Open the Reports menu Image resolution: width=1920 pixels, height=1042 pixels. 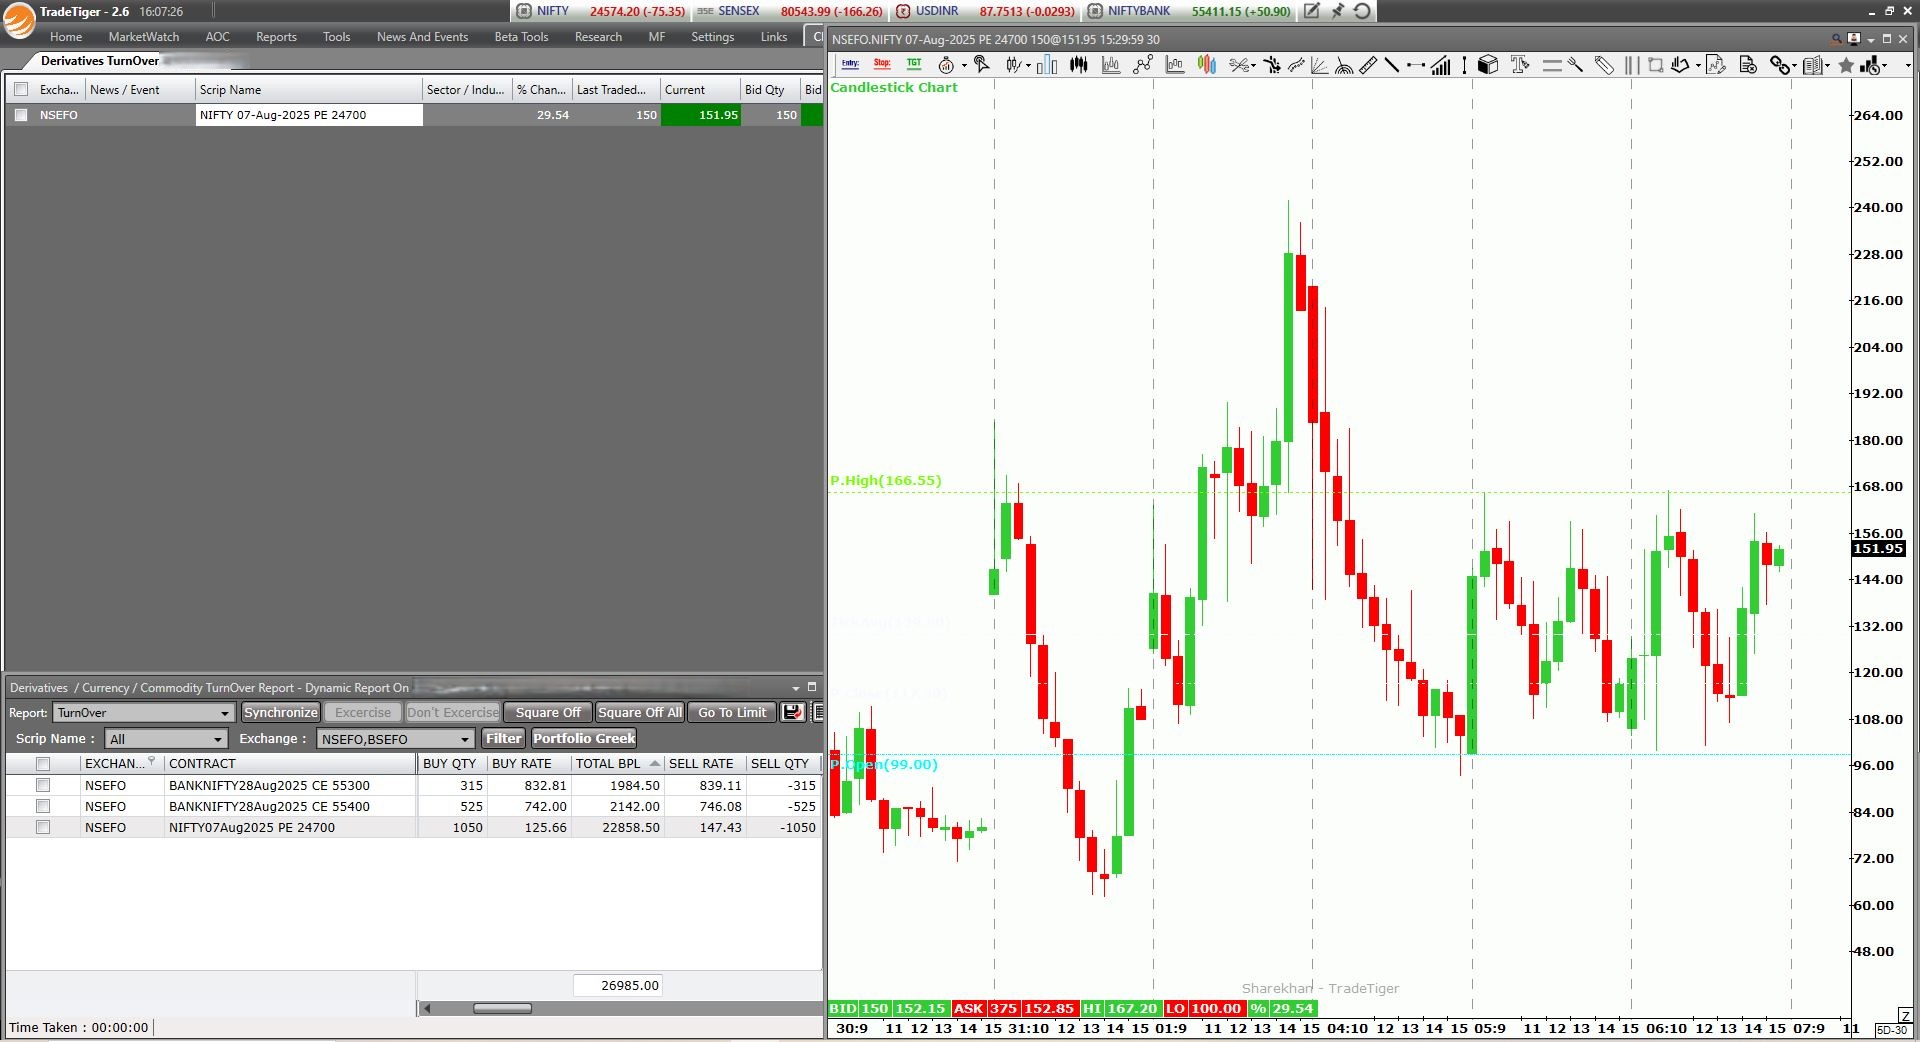pyautogui.click(x=276, y=37)
